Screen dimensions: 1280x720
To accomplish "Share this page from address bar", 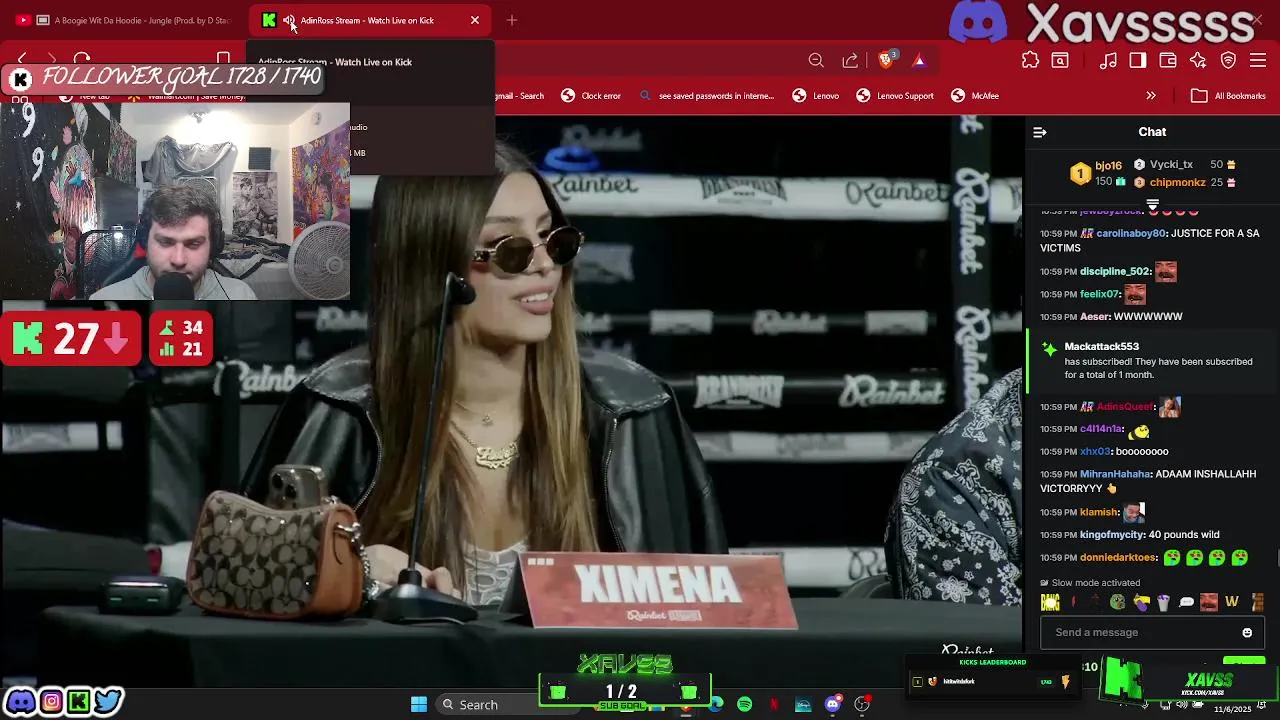I will coord(850,61).
